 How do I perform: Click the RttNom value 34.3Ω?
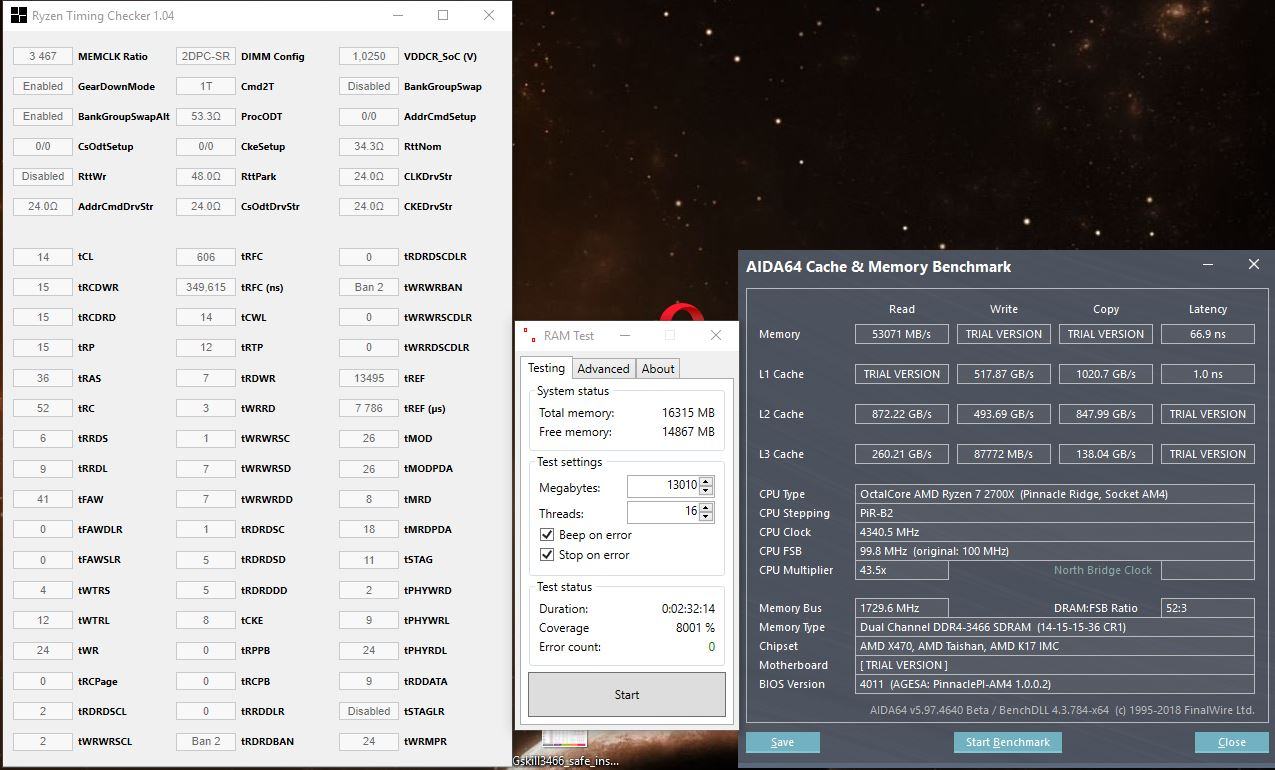369,146
